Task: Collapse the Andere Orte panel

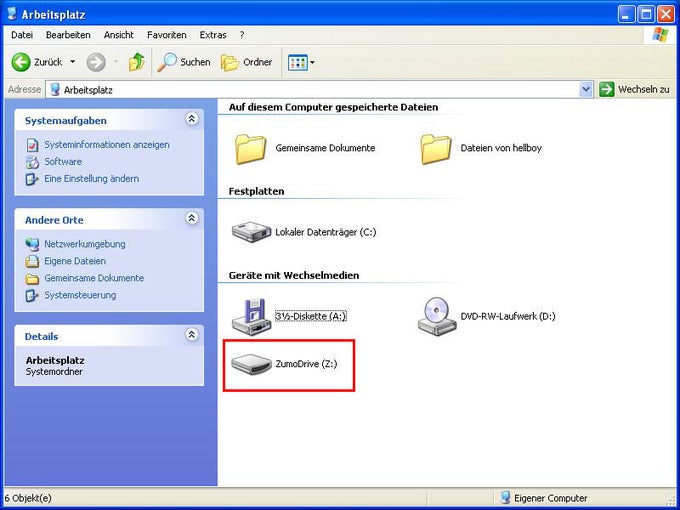Action: tap(192, 218)
